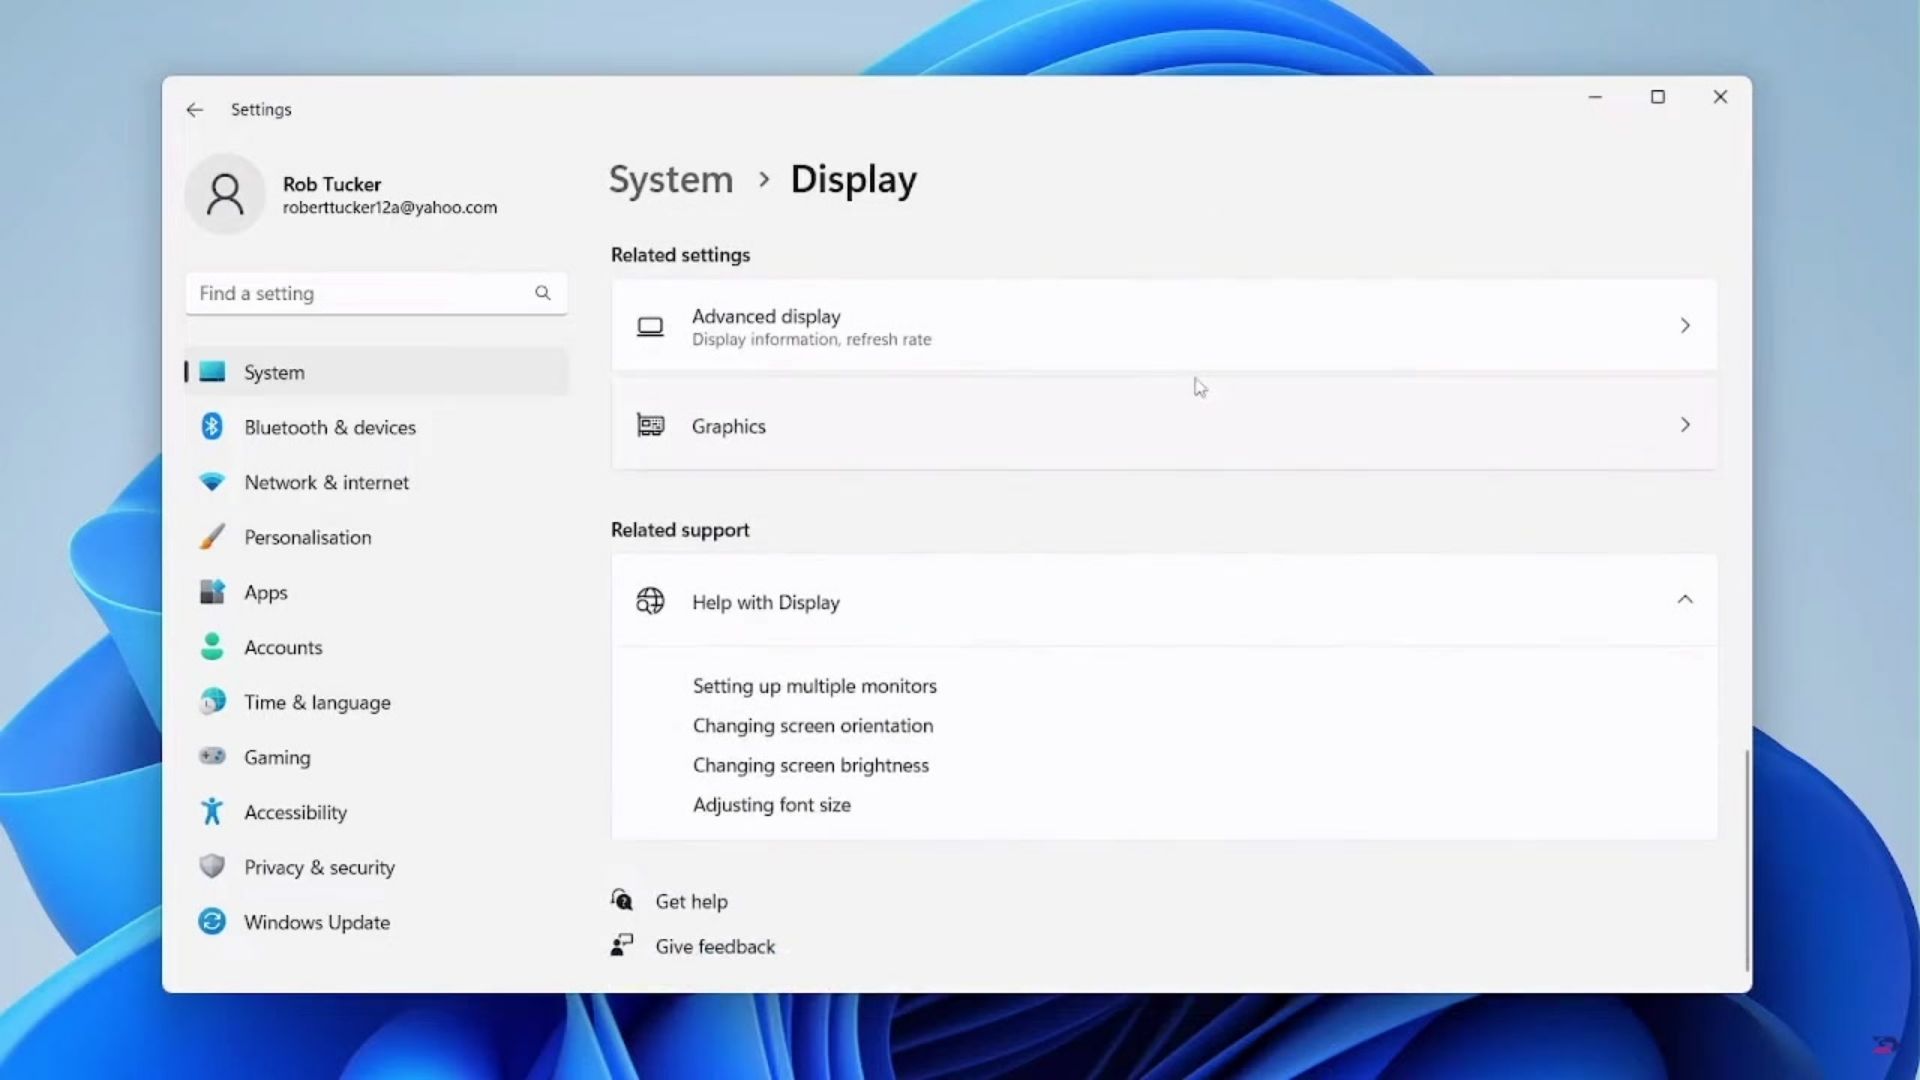The height and width of the screenshot is (1080, 1920).
Task: Open Gaming settings
Action: (x=377, y=757)
